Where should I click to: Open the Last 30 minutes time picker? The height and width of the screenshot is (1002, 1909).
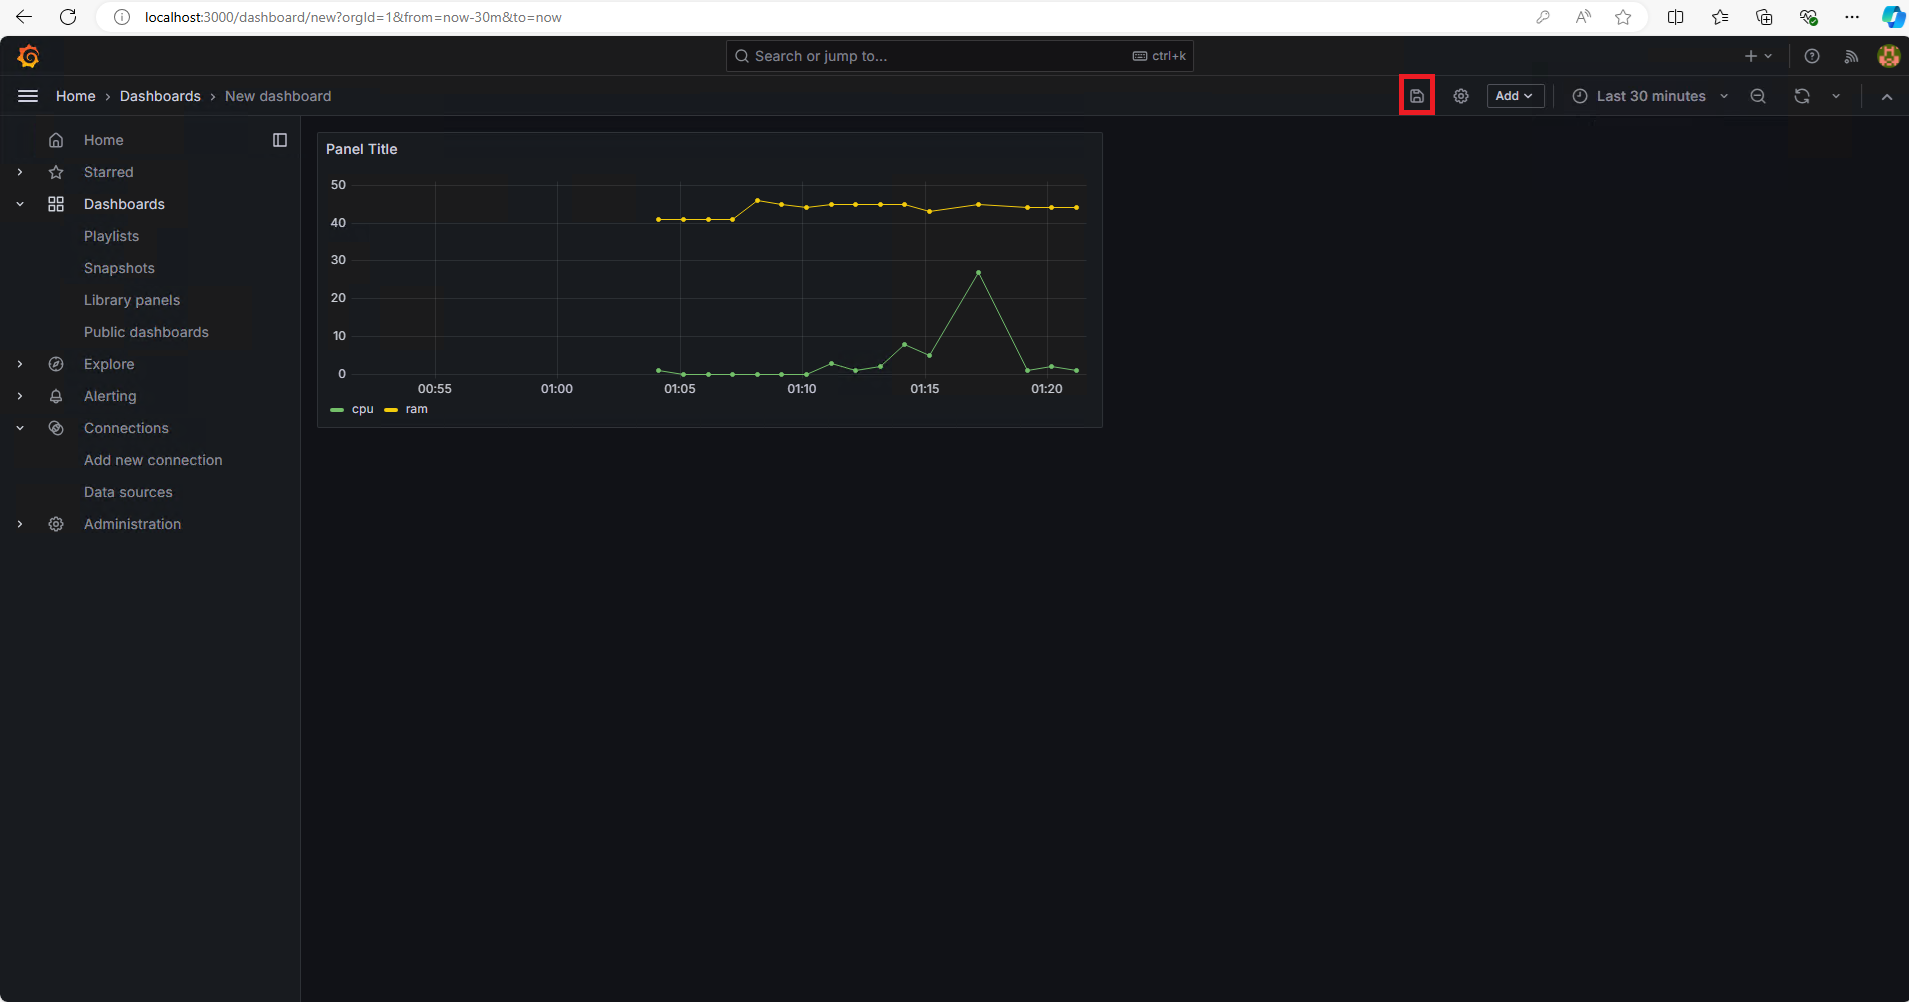(x=1650, y=96)
